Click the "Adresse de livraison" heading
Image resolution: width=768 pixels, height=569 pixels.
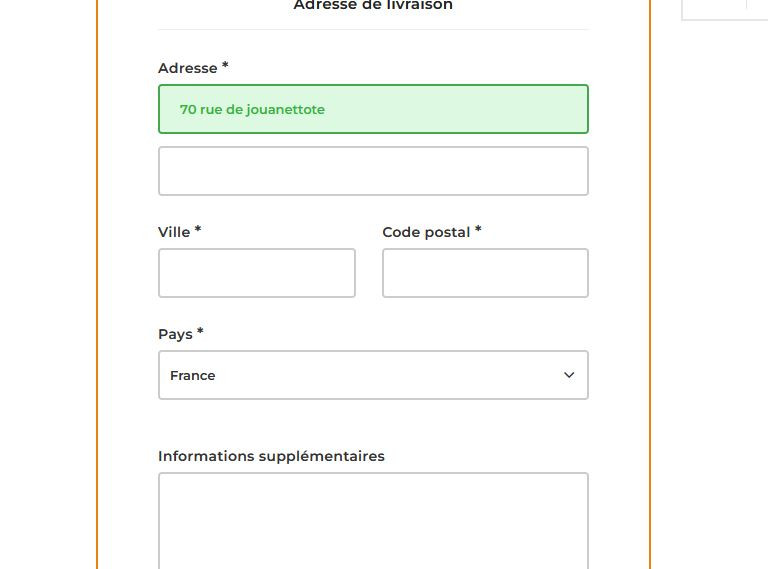373,6
